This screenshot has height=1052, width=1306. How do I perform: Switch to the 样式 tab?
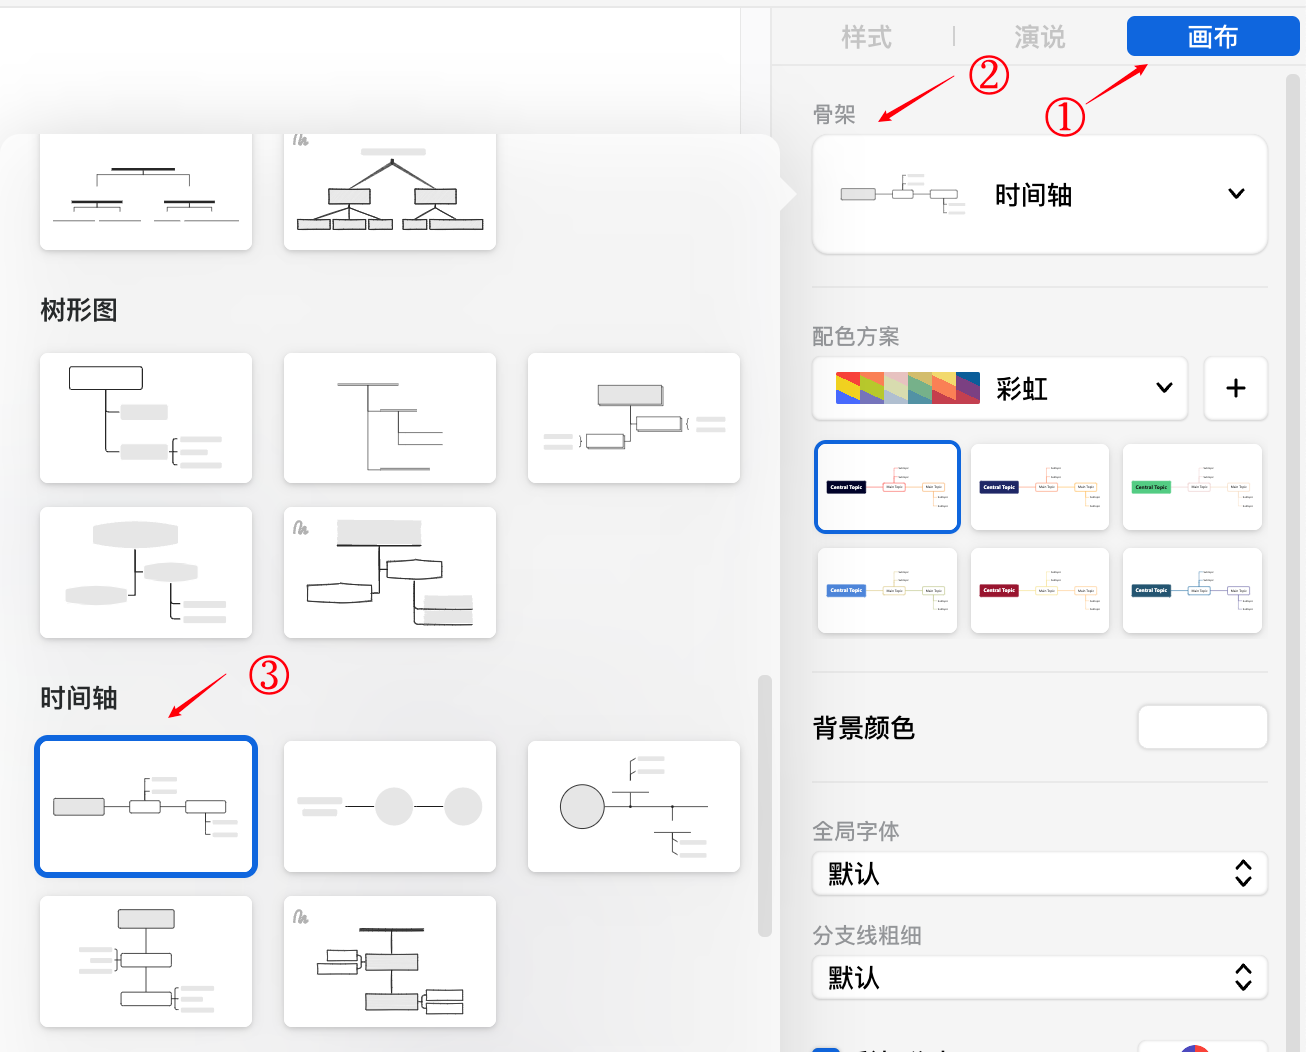(x=866, y=37)
